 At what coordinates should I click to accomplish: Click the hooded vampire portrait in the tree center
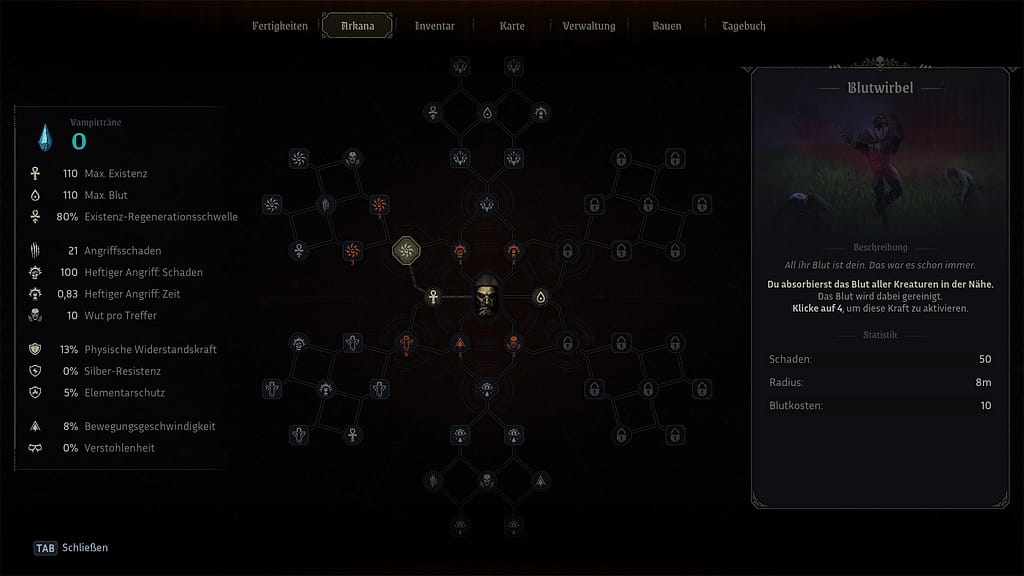coord(487,297)
